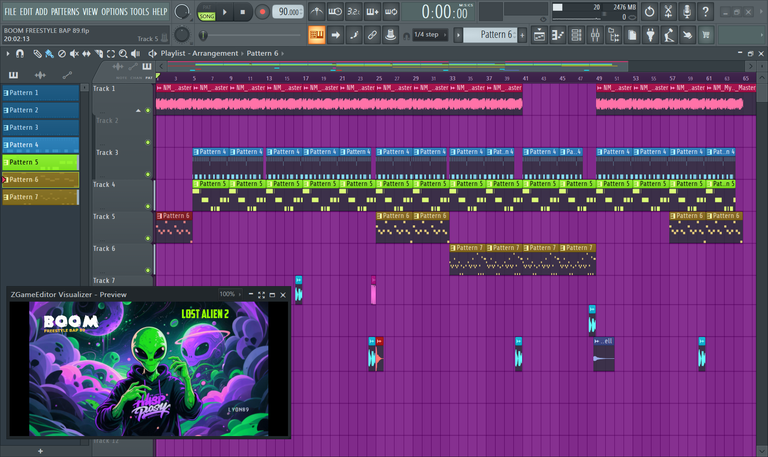The image size is (768, 457).
Task: Select Pattern 5 in the picker
Action: coord(41,162)
